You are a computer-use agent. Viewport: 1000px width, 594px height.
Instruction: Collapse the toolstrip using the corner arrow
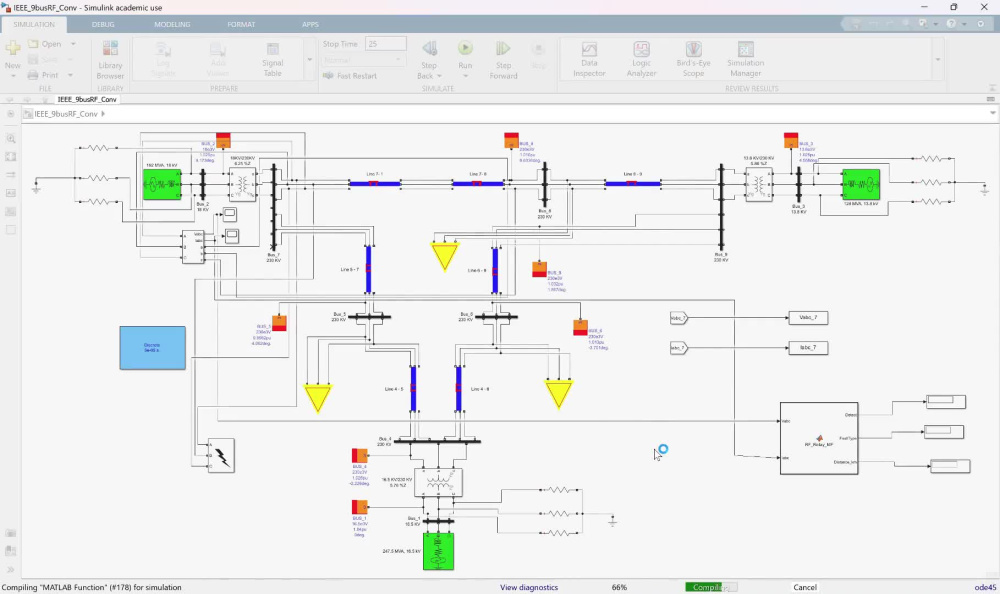[992, 88]
